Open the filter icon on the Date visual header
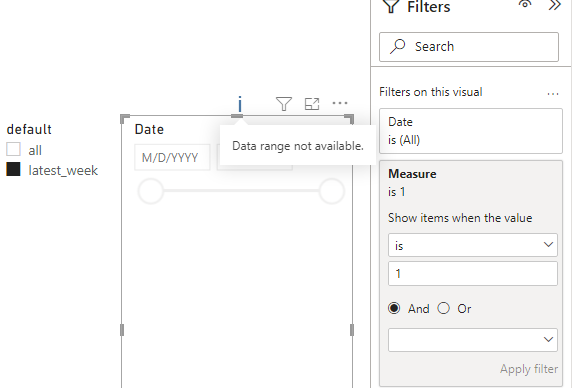The height and width of the screenshot is (388, 572). [284, 104]
